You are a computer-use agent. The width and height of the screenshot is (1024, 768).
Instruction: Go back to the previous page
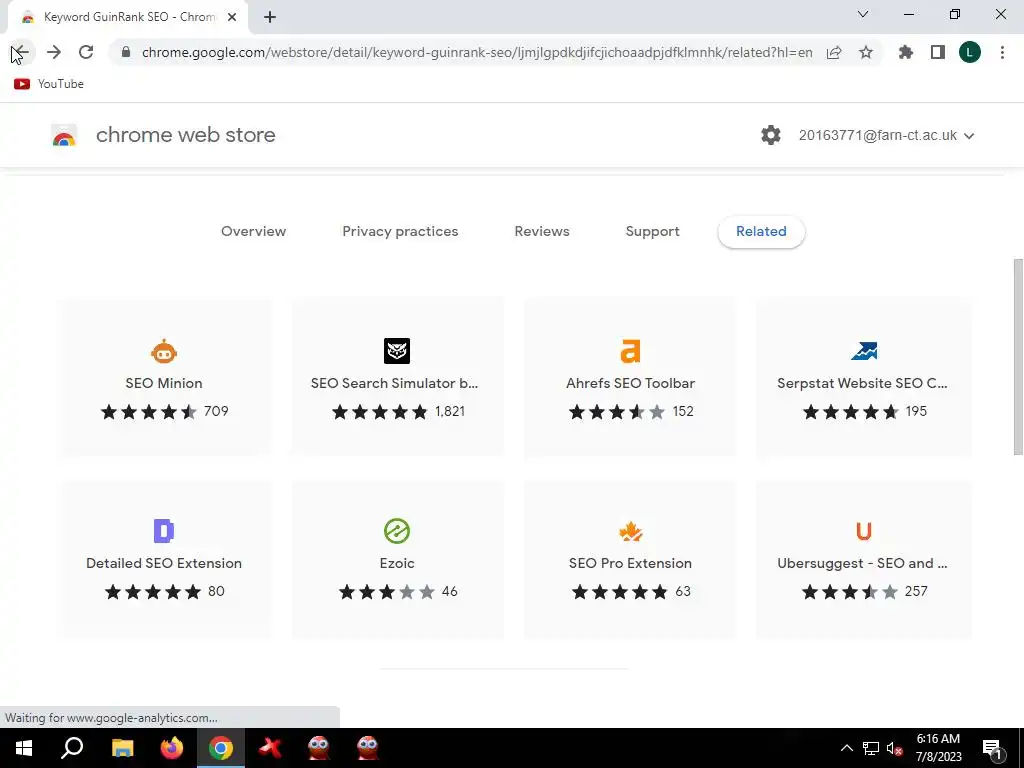(21, 52)
